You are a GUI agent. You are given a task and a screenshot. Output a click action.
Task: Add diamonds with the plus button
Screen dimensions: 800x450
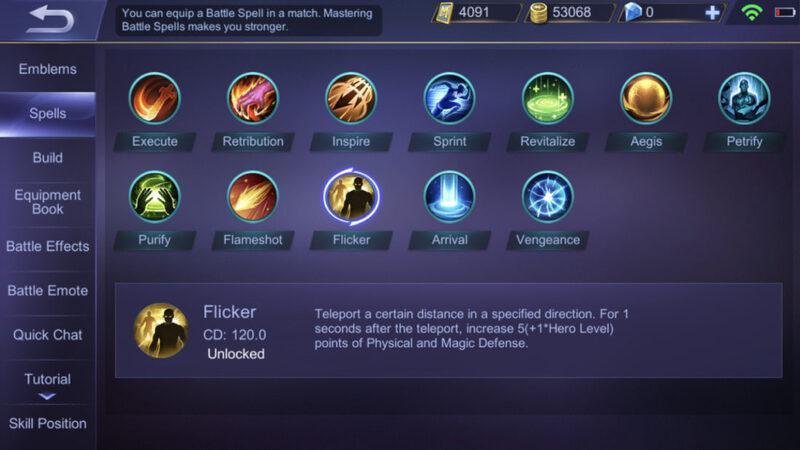tap(712, 12)
